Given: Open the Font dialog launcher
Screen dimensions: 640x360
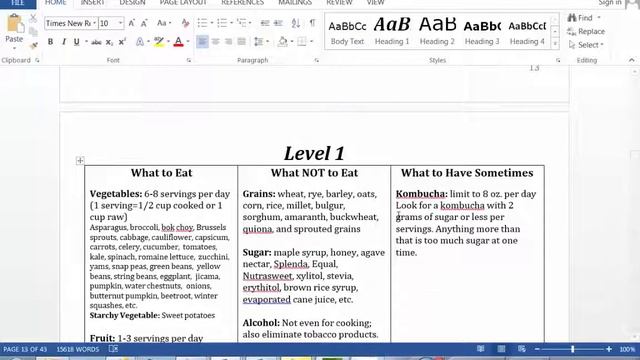Looking at the screenshot, I should tap(189, 60).
